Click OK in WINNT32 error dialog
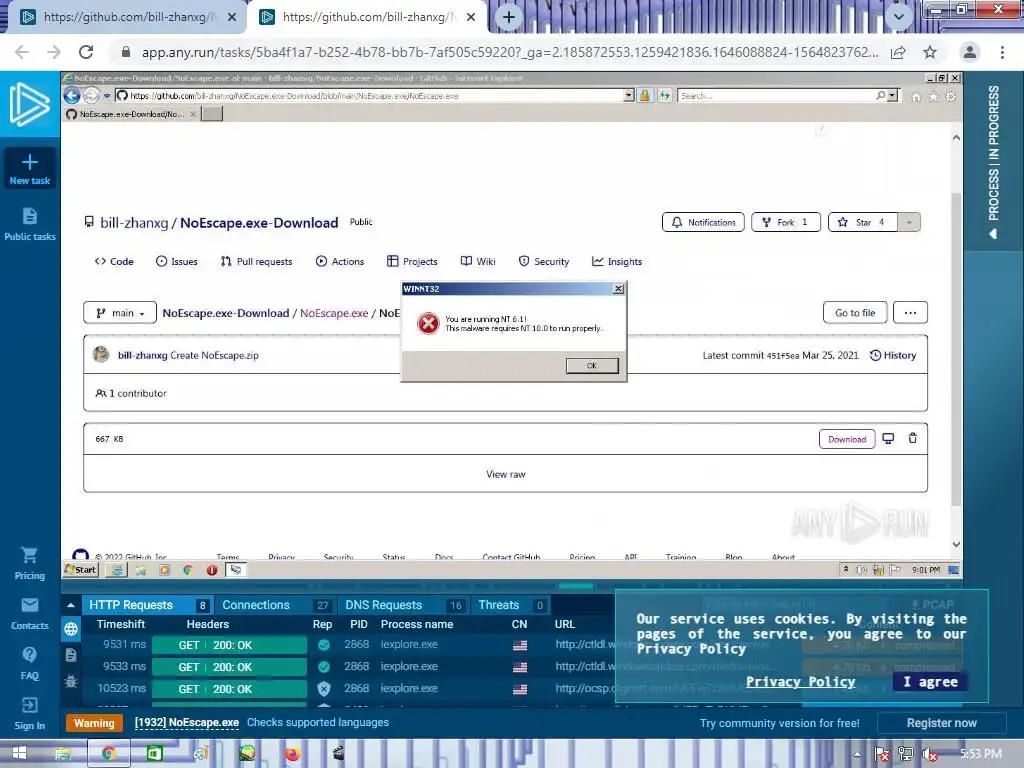 coord(592,366)
